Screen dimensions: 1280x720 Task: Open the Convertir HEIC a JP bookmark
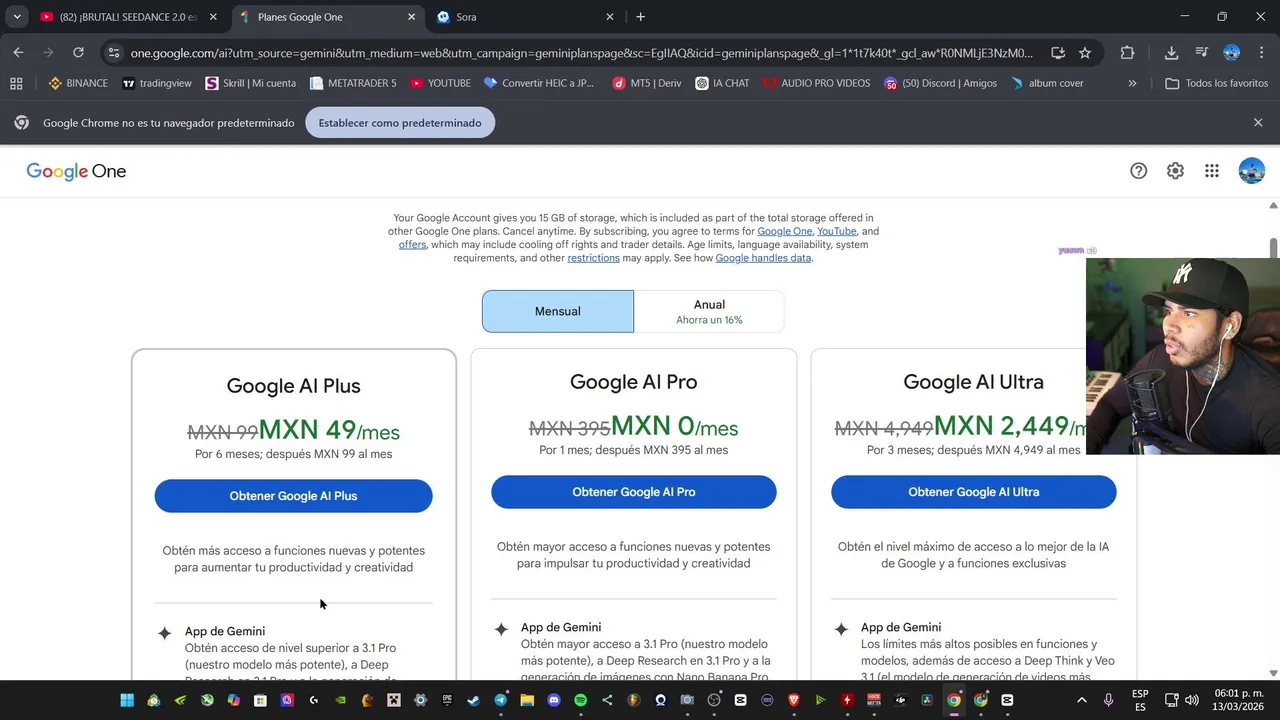click(538, 83)
